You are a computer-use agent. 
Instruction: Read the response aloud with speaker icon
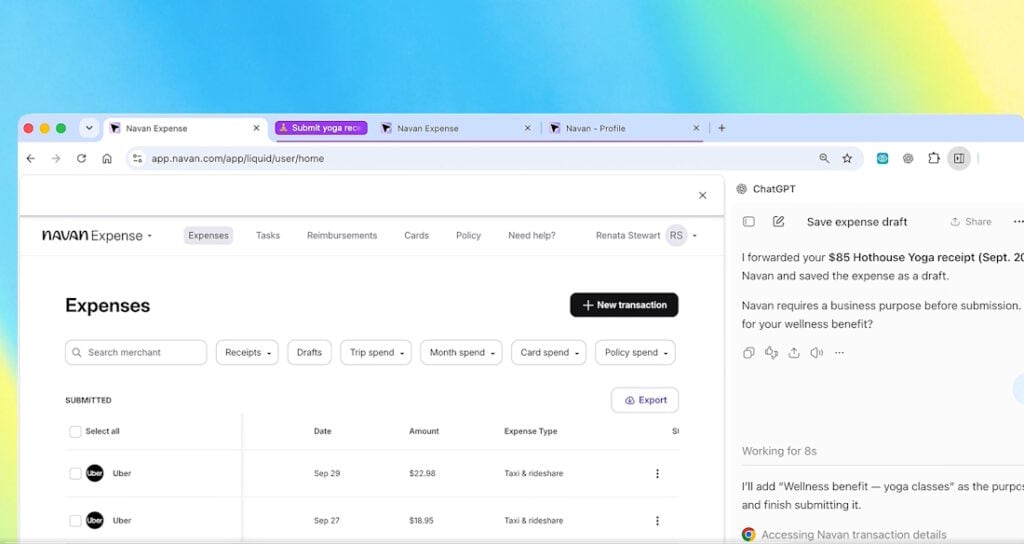click(816, 353)
